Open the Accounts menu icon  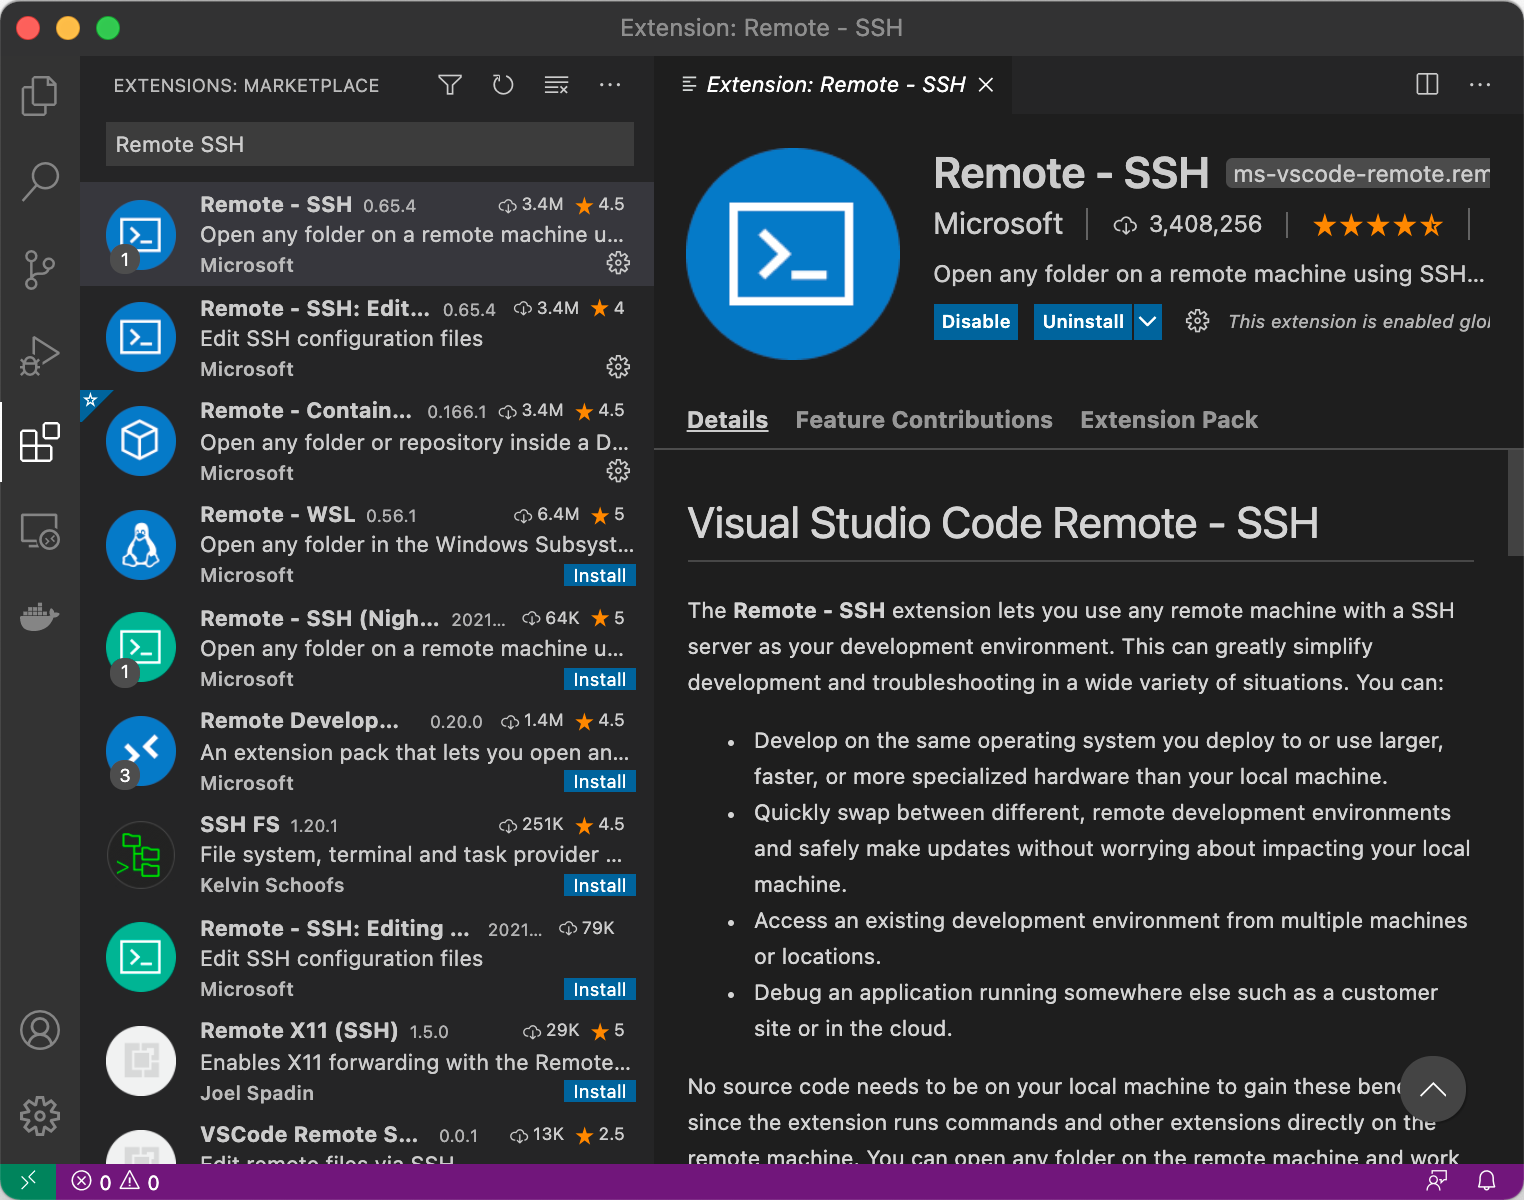point(40,1030)
